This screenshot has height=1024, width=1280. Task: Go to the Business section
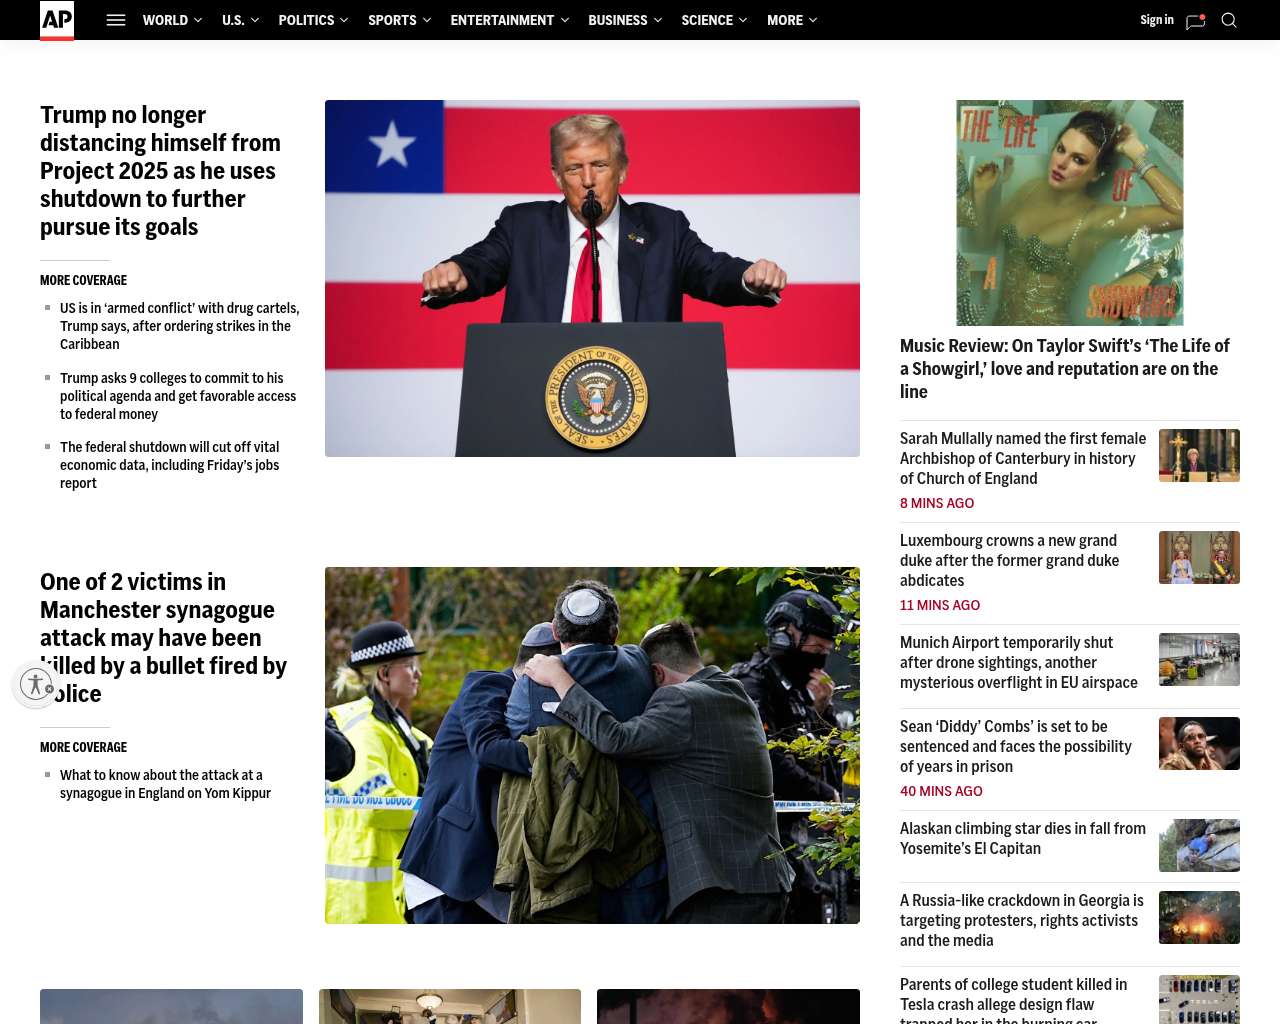(618, 20)
